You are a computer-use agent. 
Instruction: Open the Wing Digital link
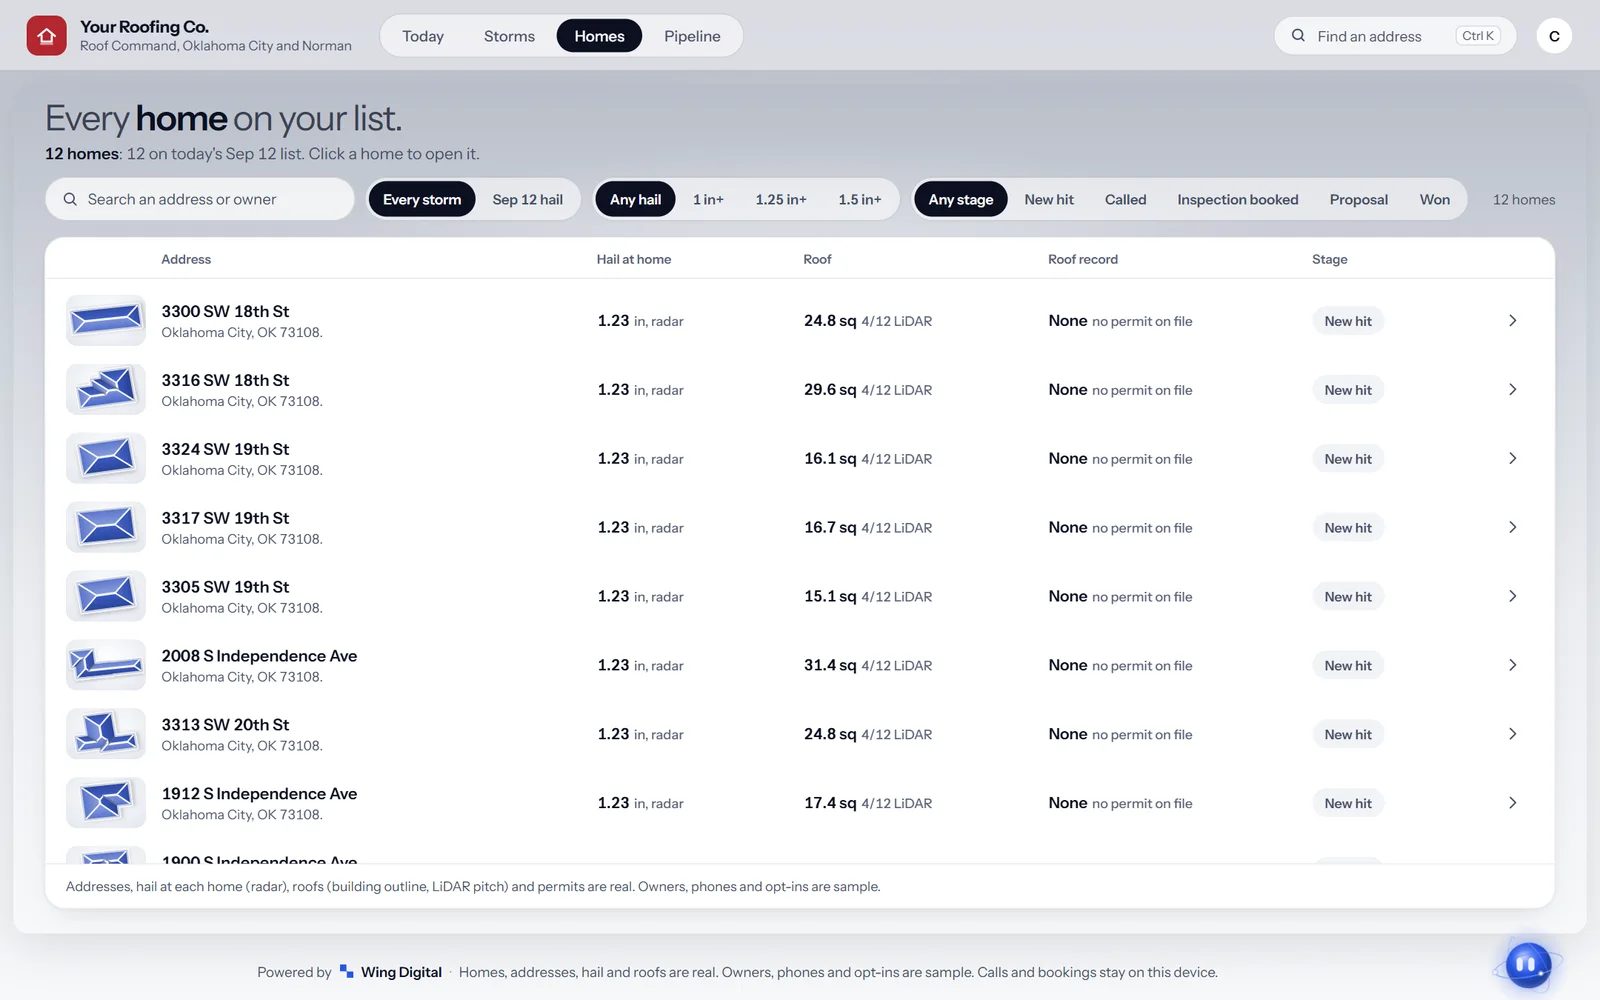tap(401, 972)
